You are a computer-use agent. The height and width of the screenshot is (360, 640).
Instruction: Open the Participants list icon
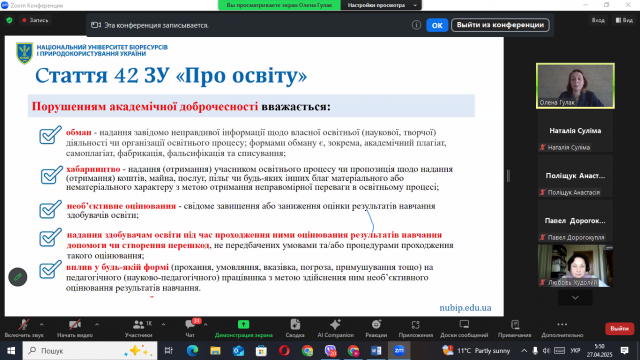(x=138, y=325)
